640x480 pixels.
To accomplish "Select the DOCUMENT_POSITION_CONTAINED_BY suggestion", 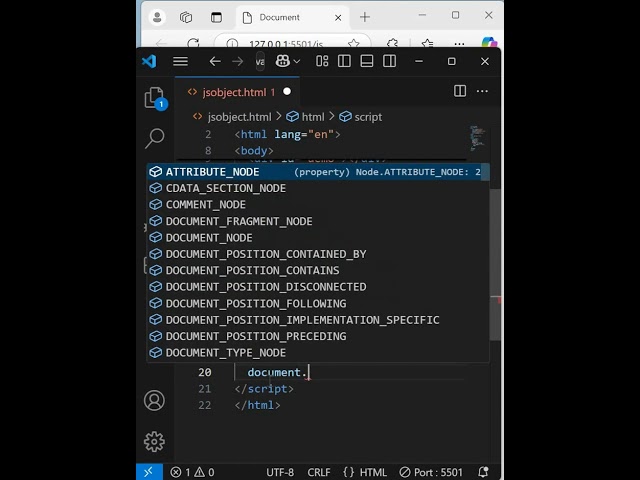I will click(318, 254).
